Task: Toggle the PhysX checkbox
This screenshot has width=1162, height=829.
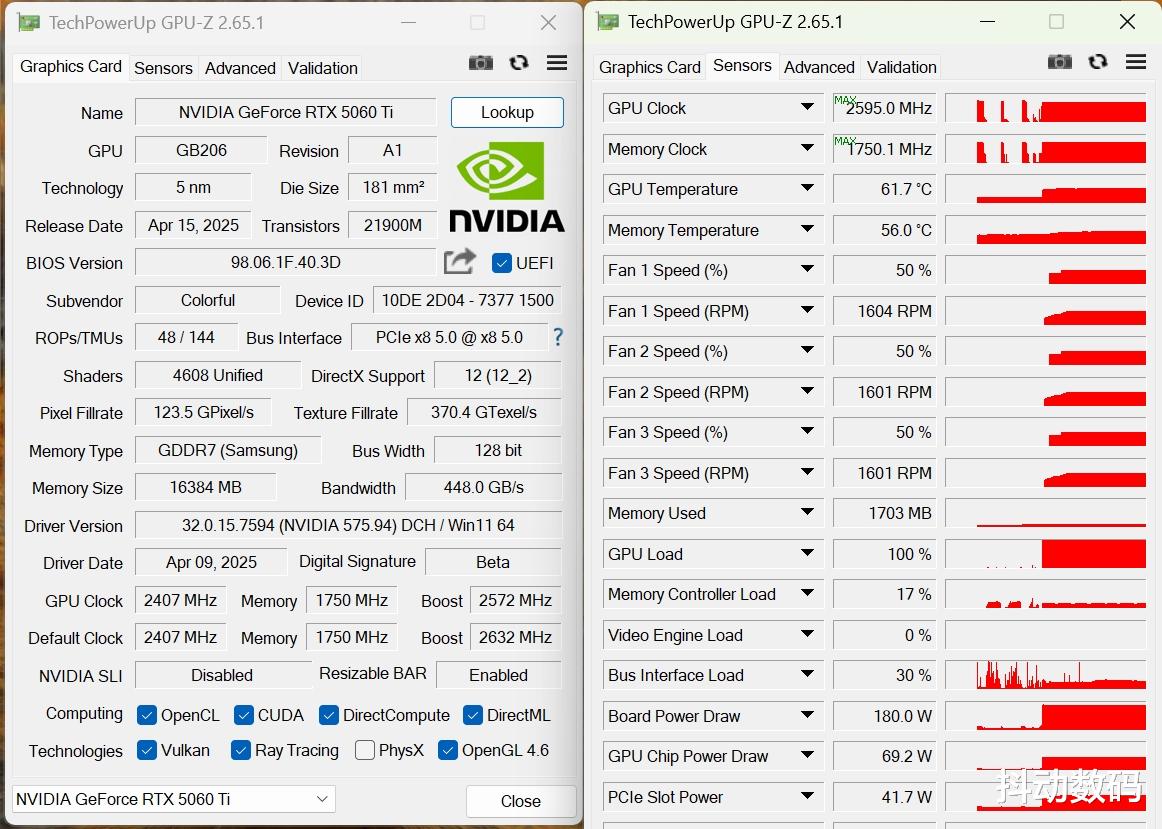Action: [x=365, y=750]
